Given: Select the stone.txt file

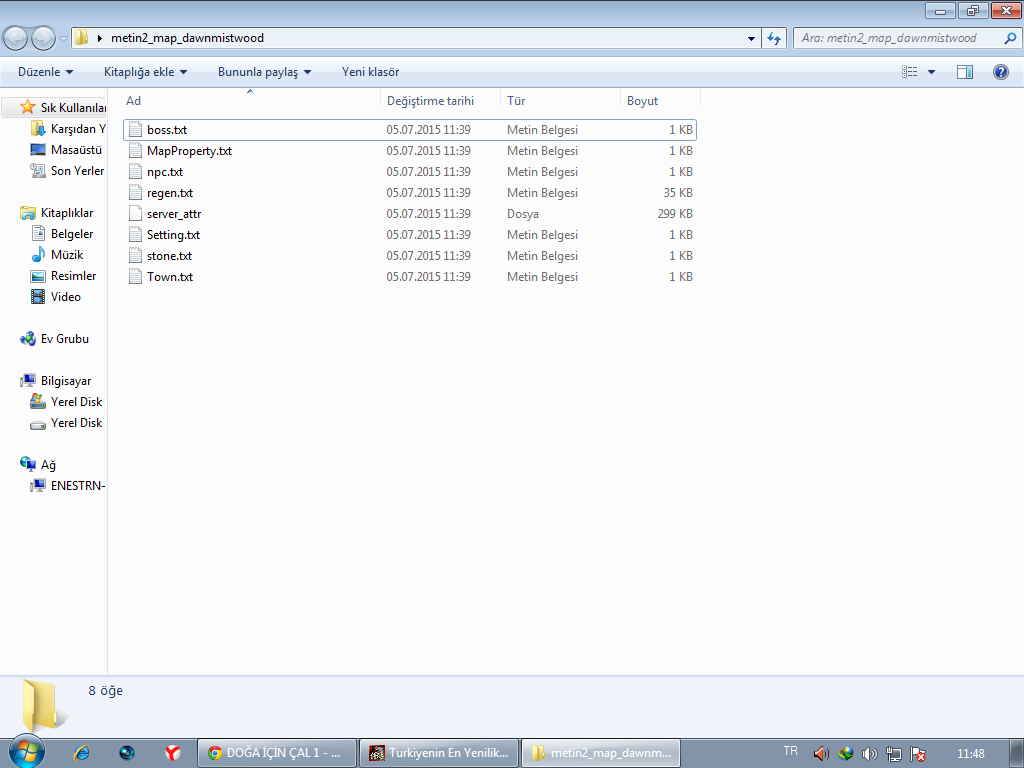Looking at the screenshot, I should pos(409,255).
